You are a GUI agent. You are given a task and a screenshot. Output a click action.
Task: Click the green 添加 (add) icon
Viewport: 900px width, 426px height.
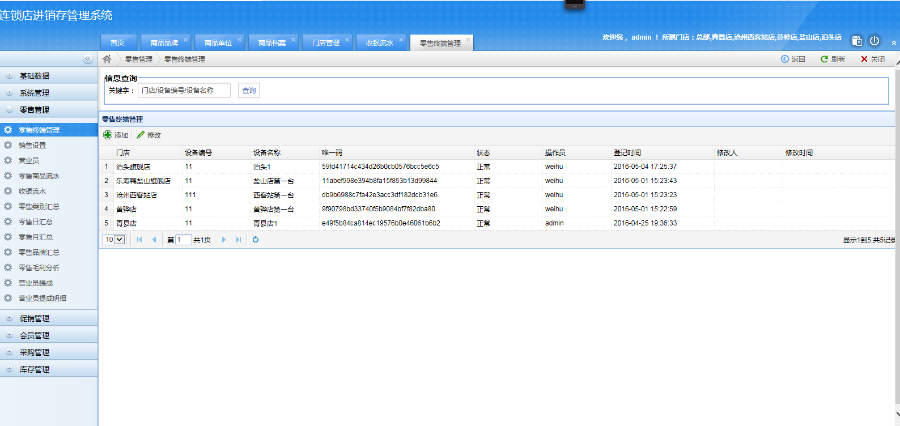click(107, 134)
